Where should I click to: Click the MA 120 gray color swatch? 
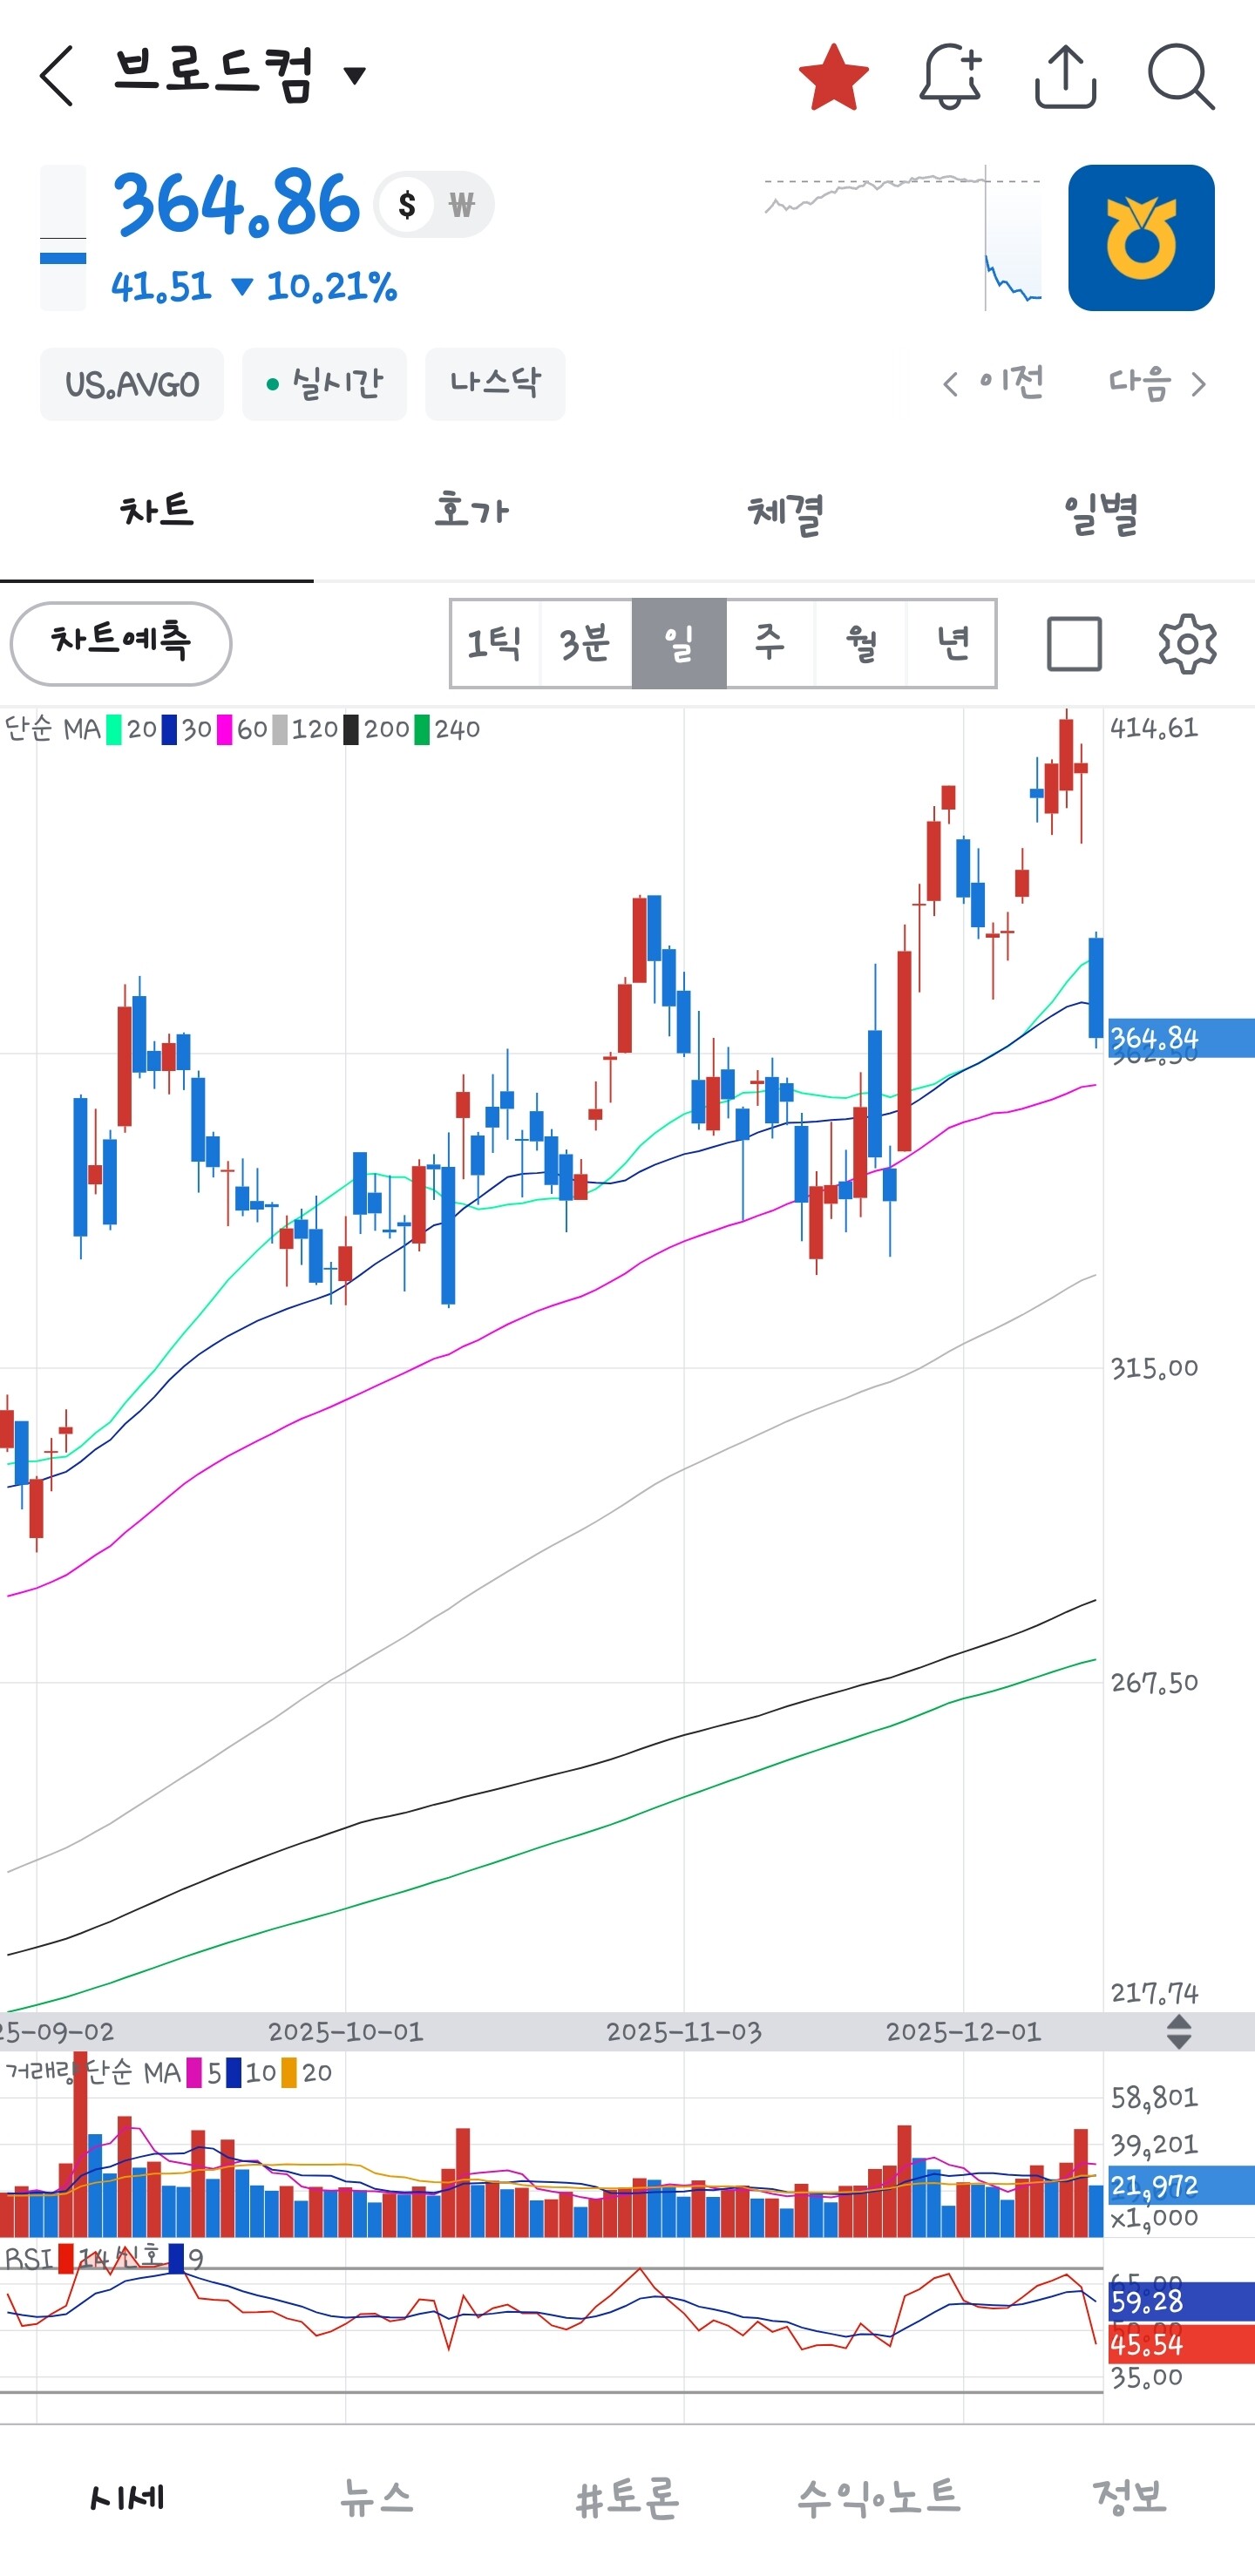point(280,730)
